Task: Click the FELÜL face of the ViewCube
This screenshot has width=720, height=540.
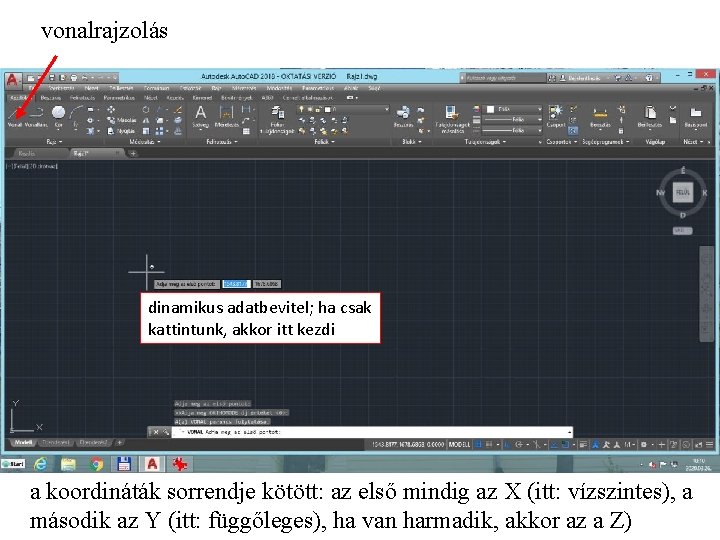Action: 683,192
